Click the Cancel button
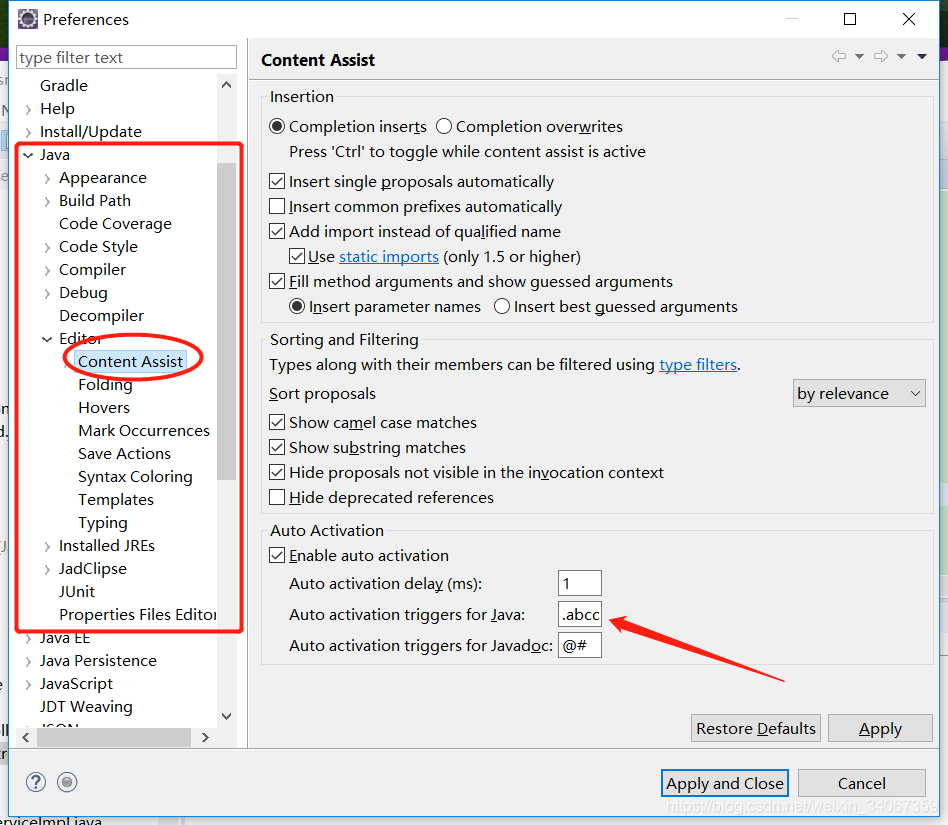 click(862, 783)
